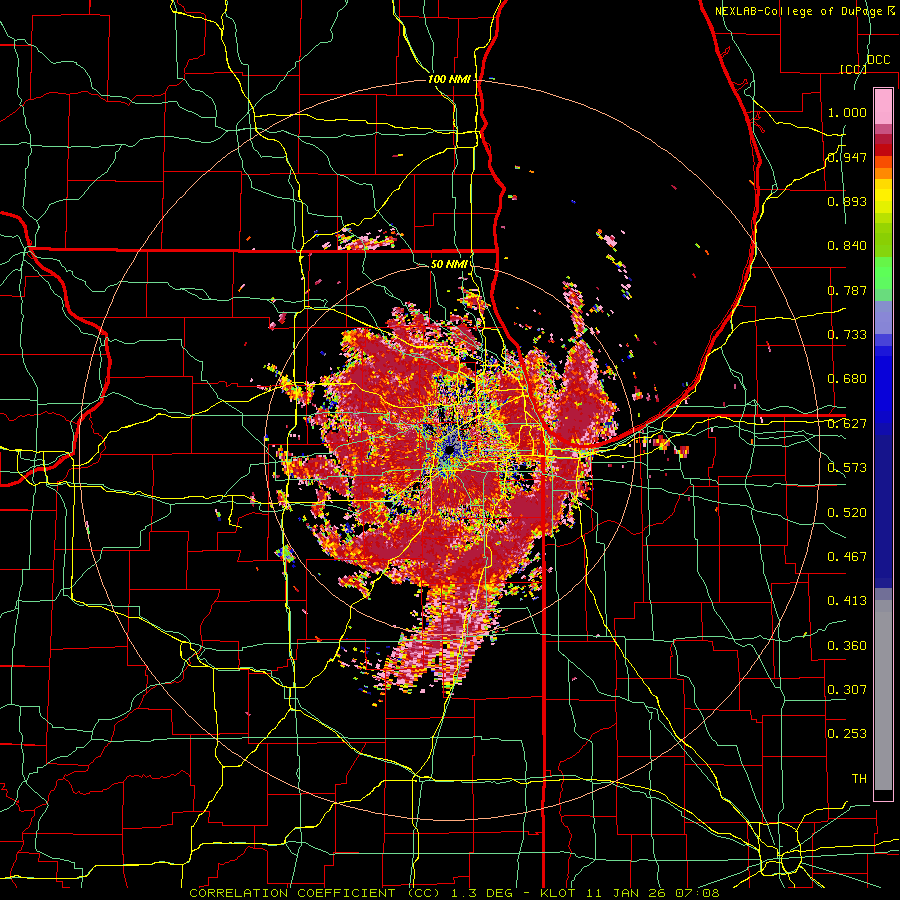The height and width of the screenshot is (900, 900).
Task: Pick the gray band on the color scale
Action: 883,695
